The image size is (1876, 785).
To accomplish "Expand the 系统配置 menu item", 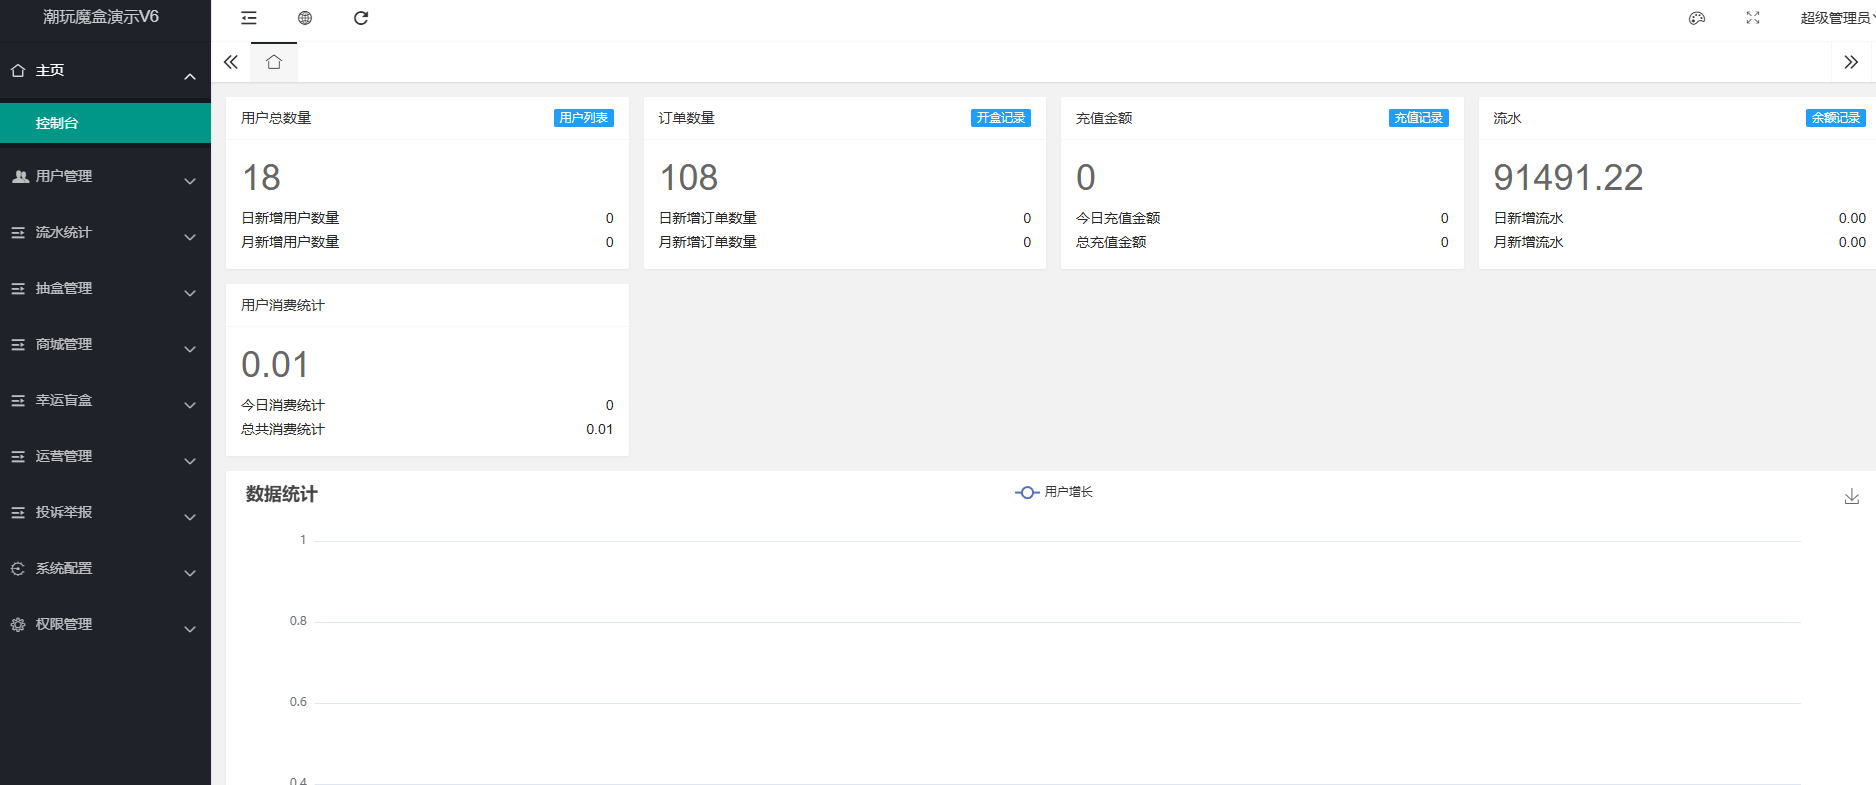I will (105, 568).
